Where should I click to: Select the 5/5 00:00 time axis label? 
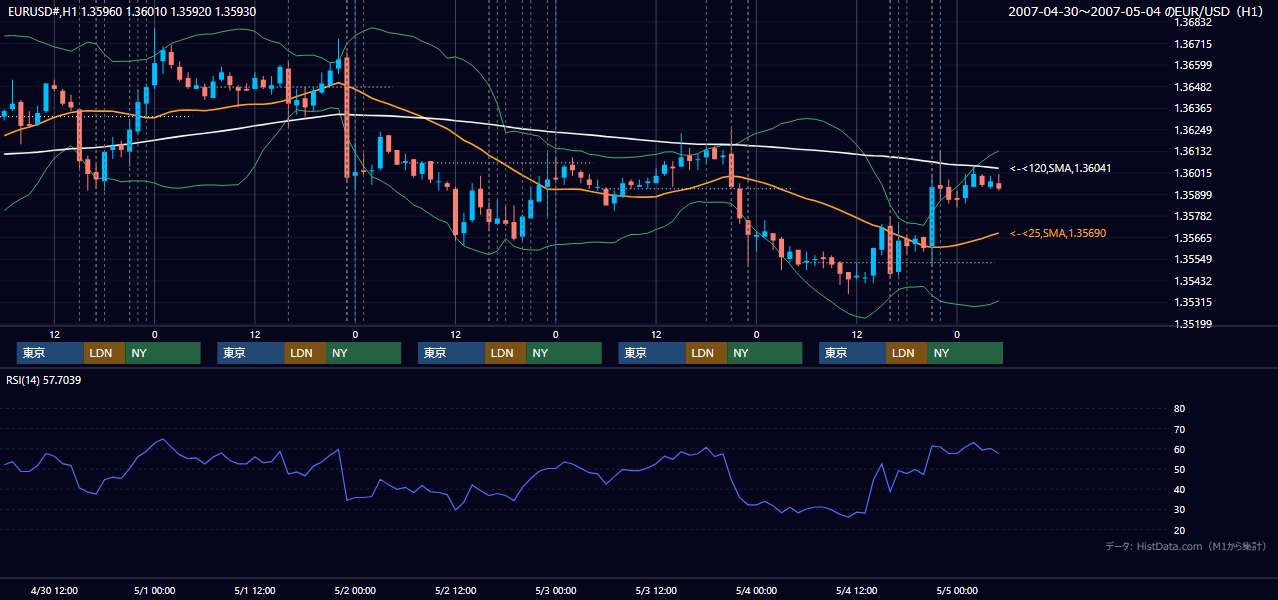click(957, 591)
